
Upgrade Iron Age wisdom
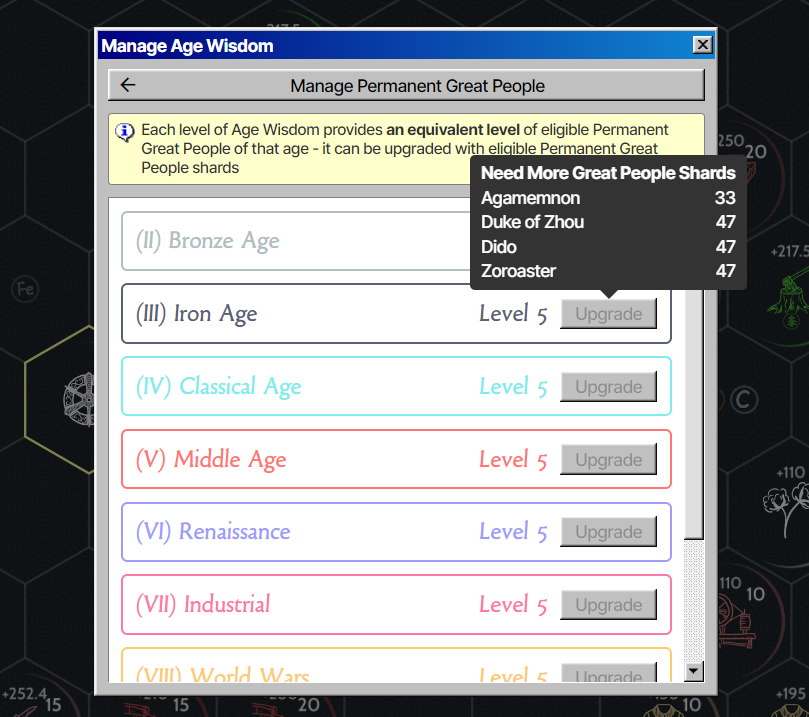tap(608, 314)
